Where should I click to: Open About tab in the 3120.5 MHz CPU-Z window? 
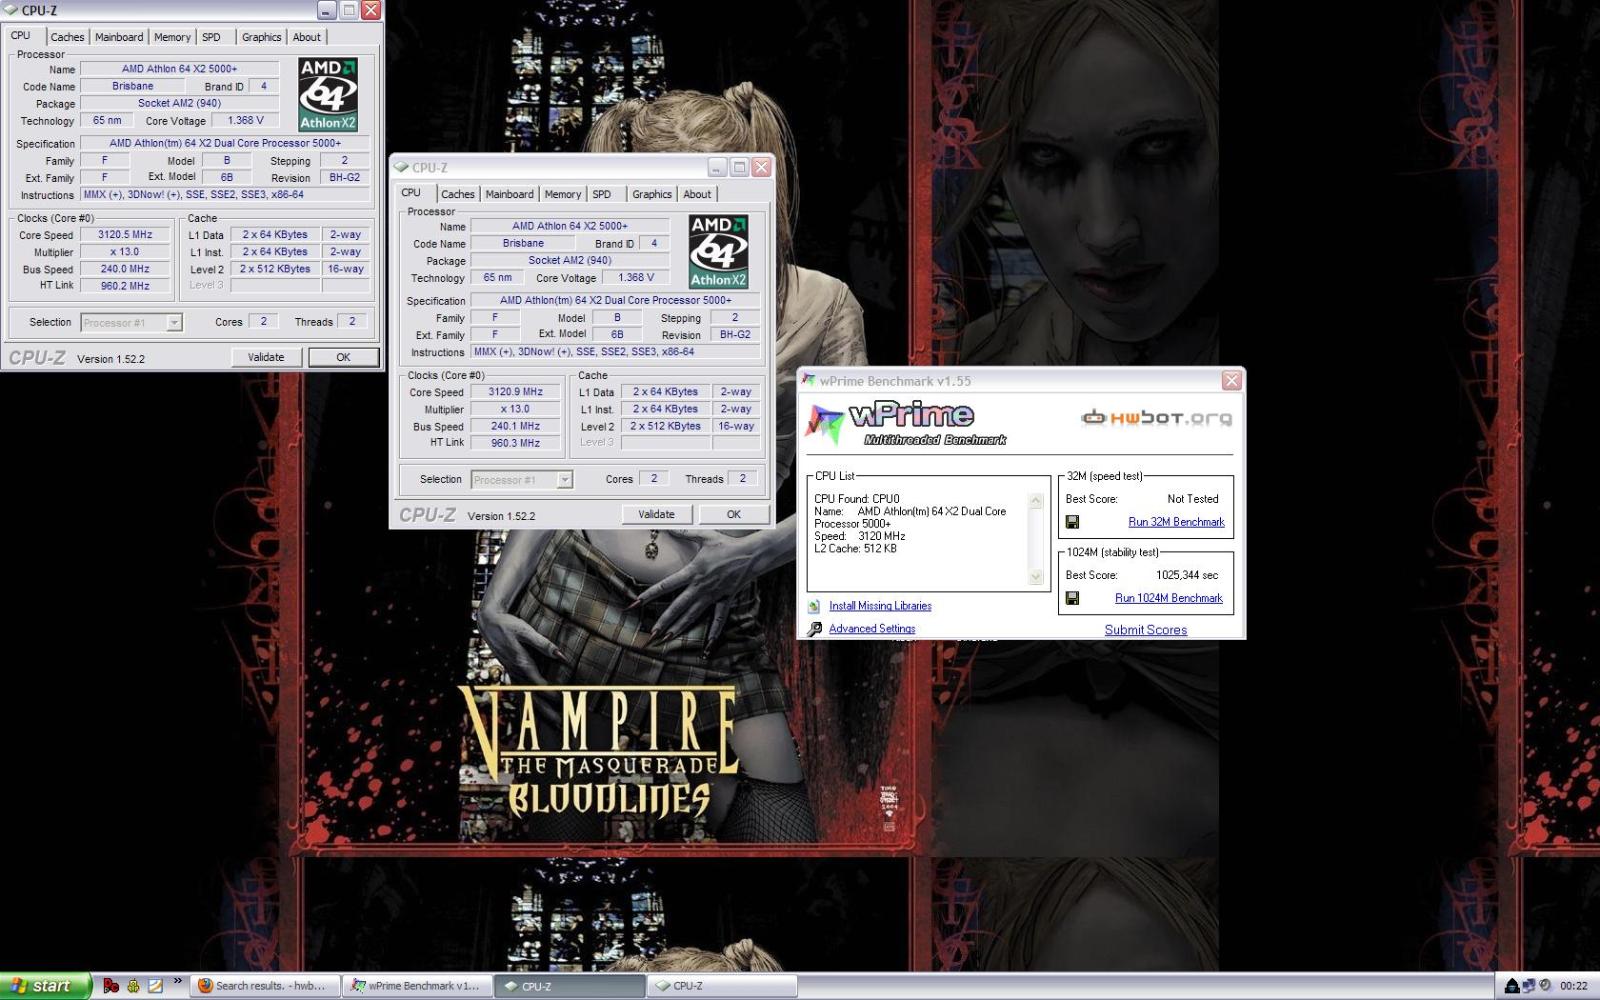307,37
